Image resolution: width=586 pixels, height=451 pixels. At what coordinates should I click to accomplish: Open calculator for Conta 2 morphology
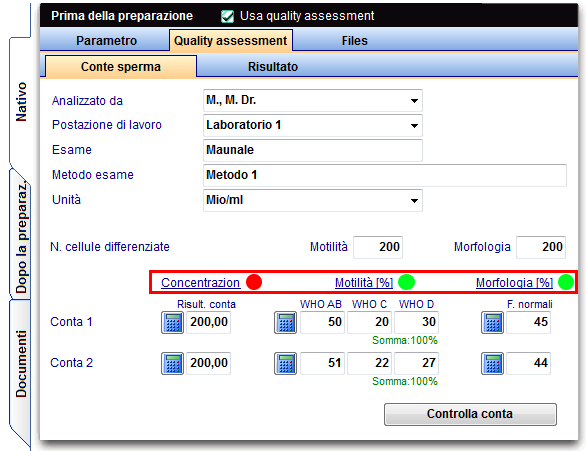pyautogui.click(x=492, y=363)
